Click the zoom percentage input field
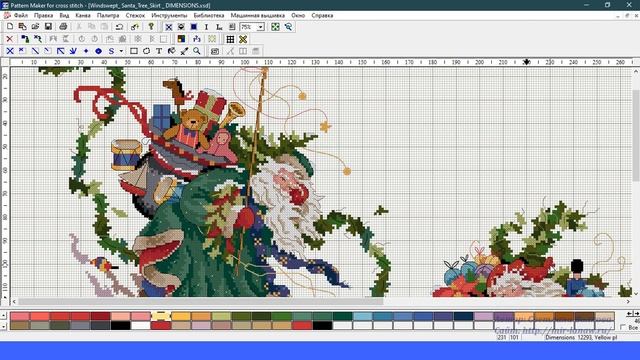 pyautogui.click(x=249, y=27)
